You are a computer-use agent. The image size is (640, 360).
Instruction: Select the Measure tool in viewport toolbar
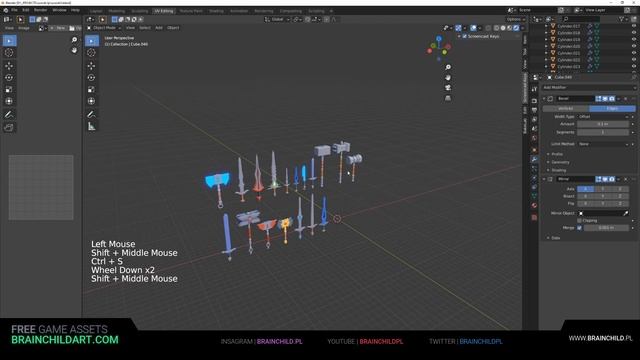(x=91, y=127)
